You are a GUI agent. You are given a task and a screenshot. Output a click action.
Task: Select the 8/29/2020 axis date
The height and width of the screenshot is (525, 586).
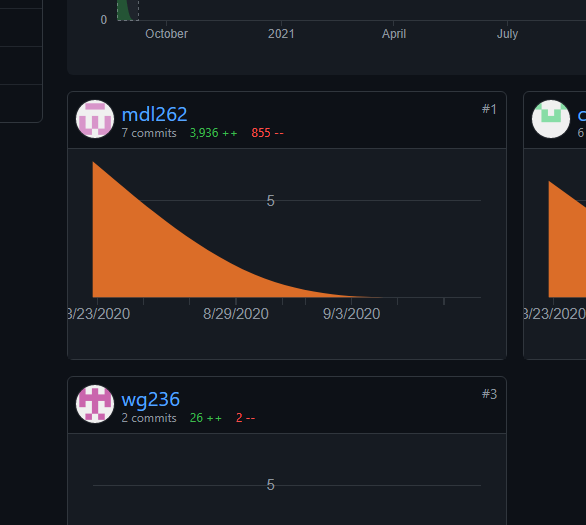(x=236, y=314)
